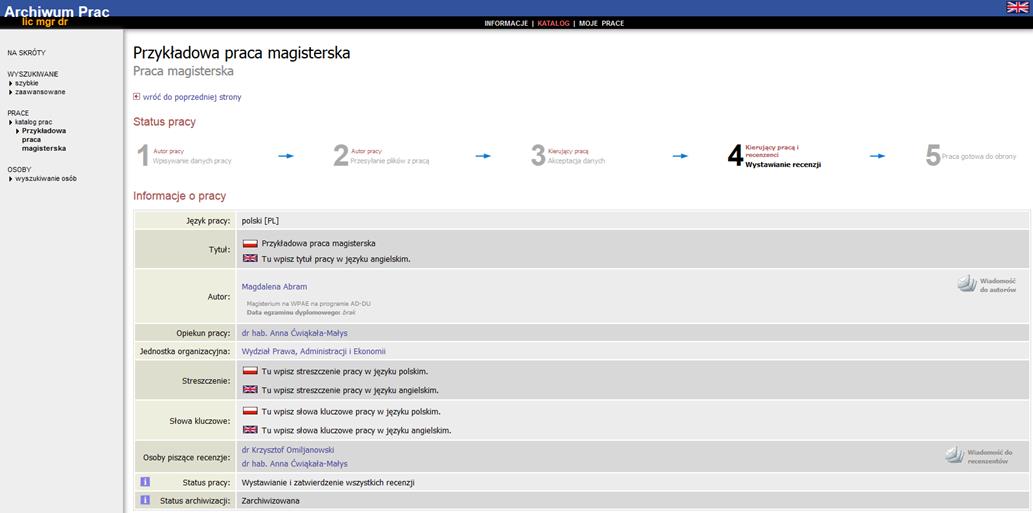Click 'Wystawianie i zatwierdzenie wszystkich recenzji' status text
Screen dimensions: 1033x513
328,483
